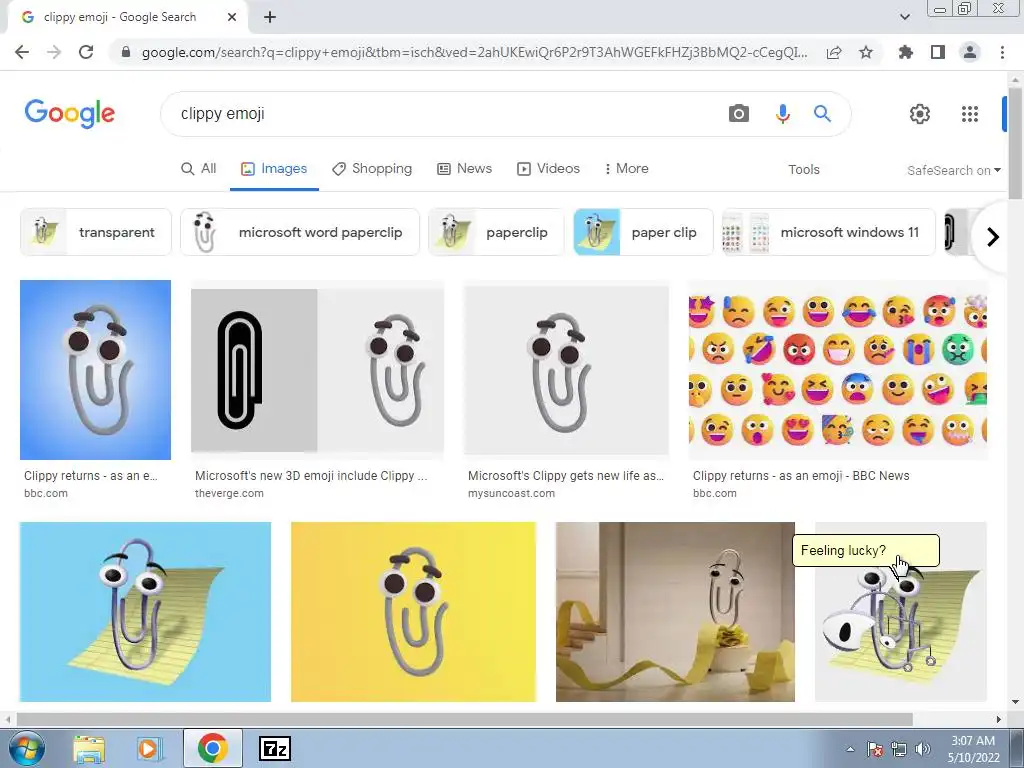1024x768 pixels.
Task: Filter by microsoft word paperclip chip
Action: pyautogui.click(x=300, y=232)
